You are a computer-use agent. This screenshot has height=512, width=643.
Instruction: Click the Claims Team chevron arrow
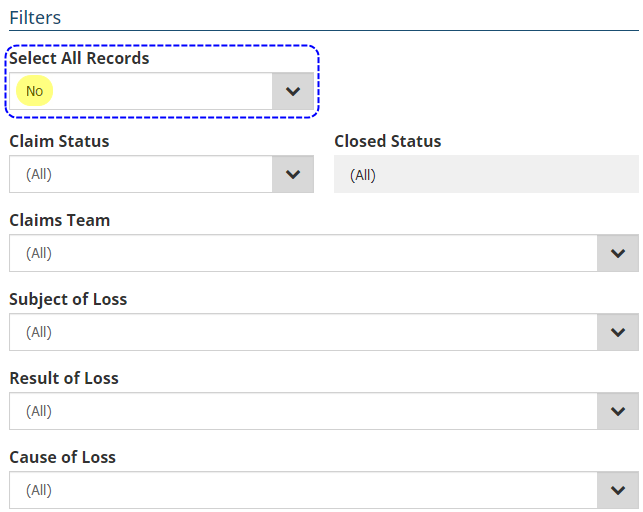618,253
